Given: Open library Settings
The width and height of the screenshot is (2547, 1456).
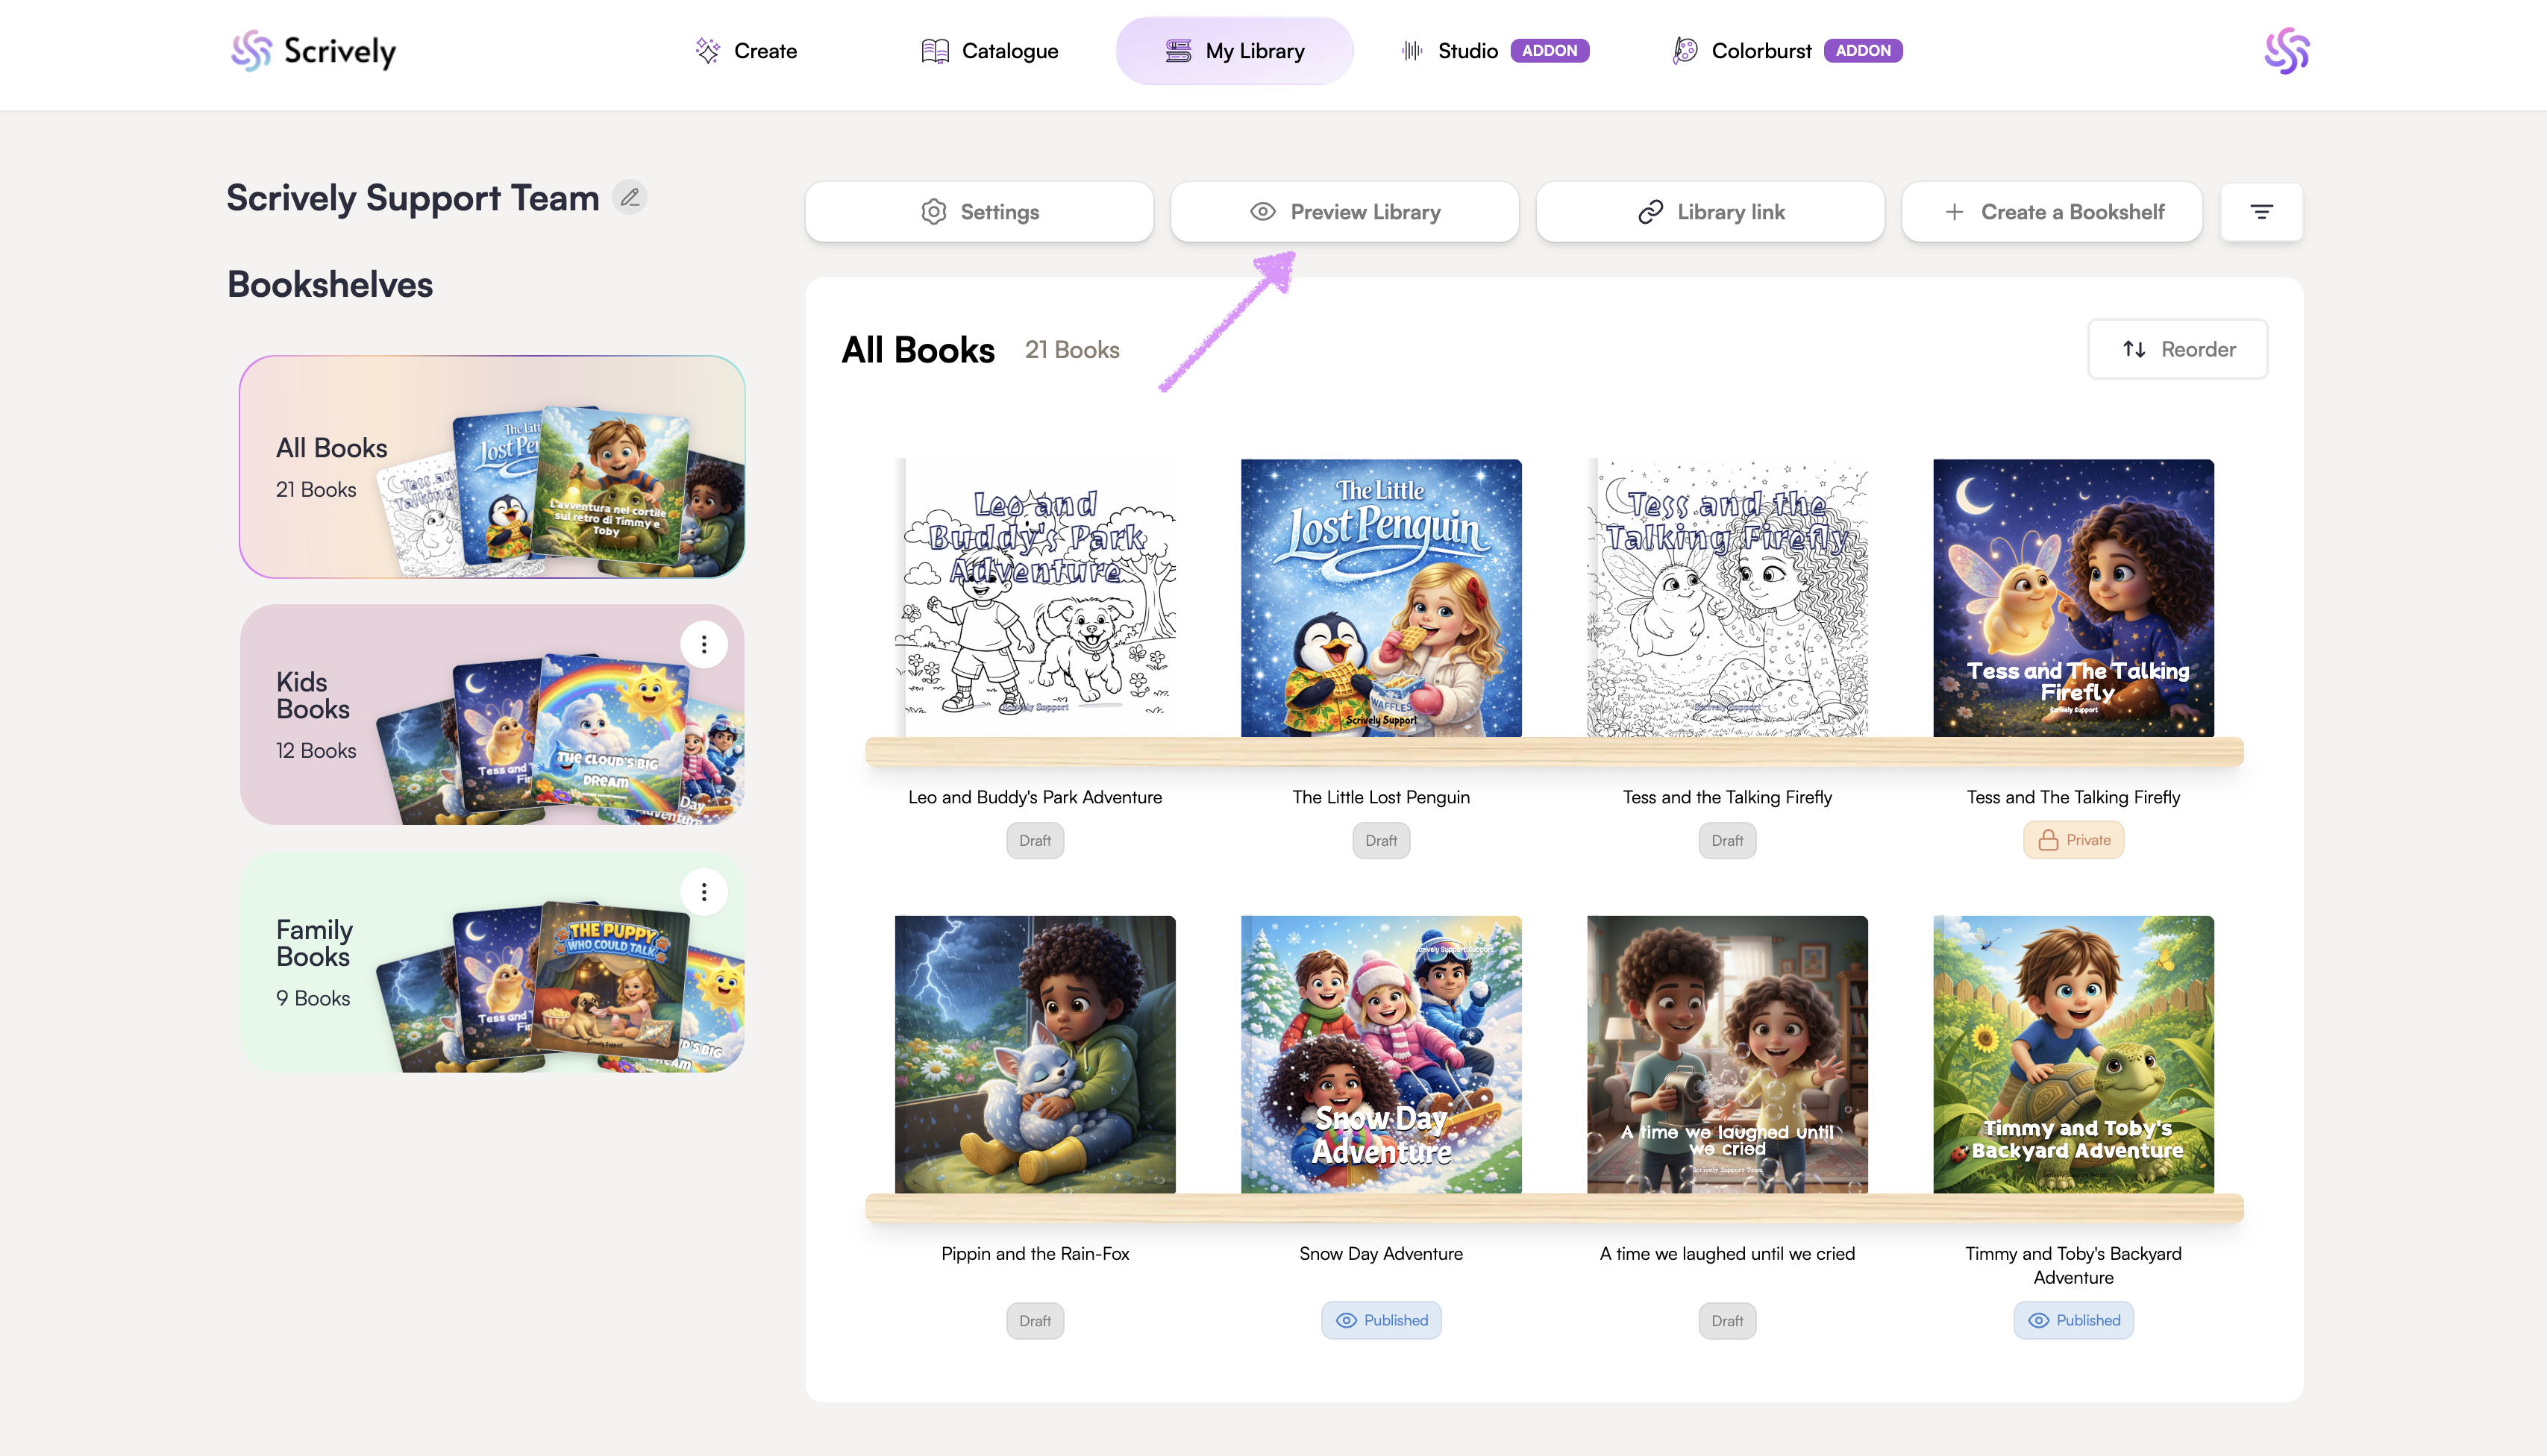Looking at the screenshot, I should (x=979, y=212).
